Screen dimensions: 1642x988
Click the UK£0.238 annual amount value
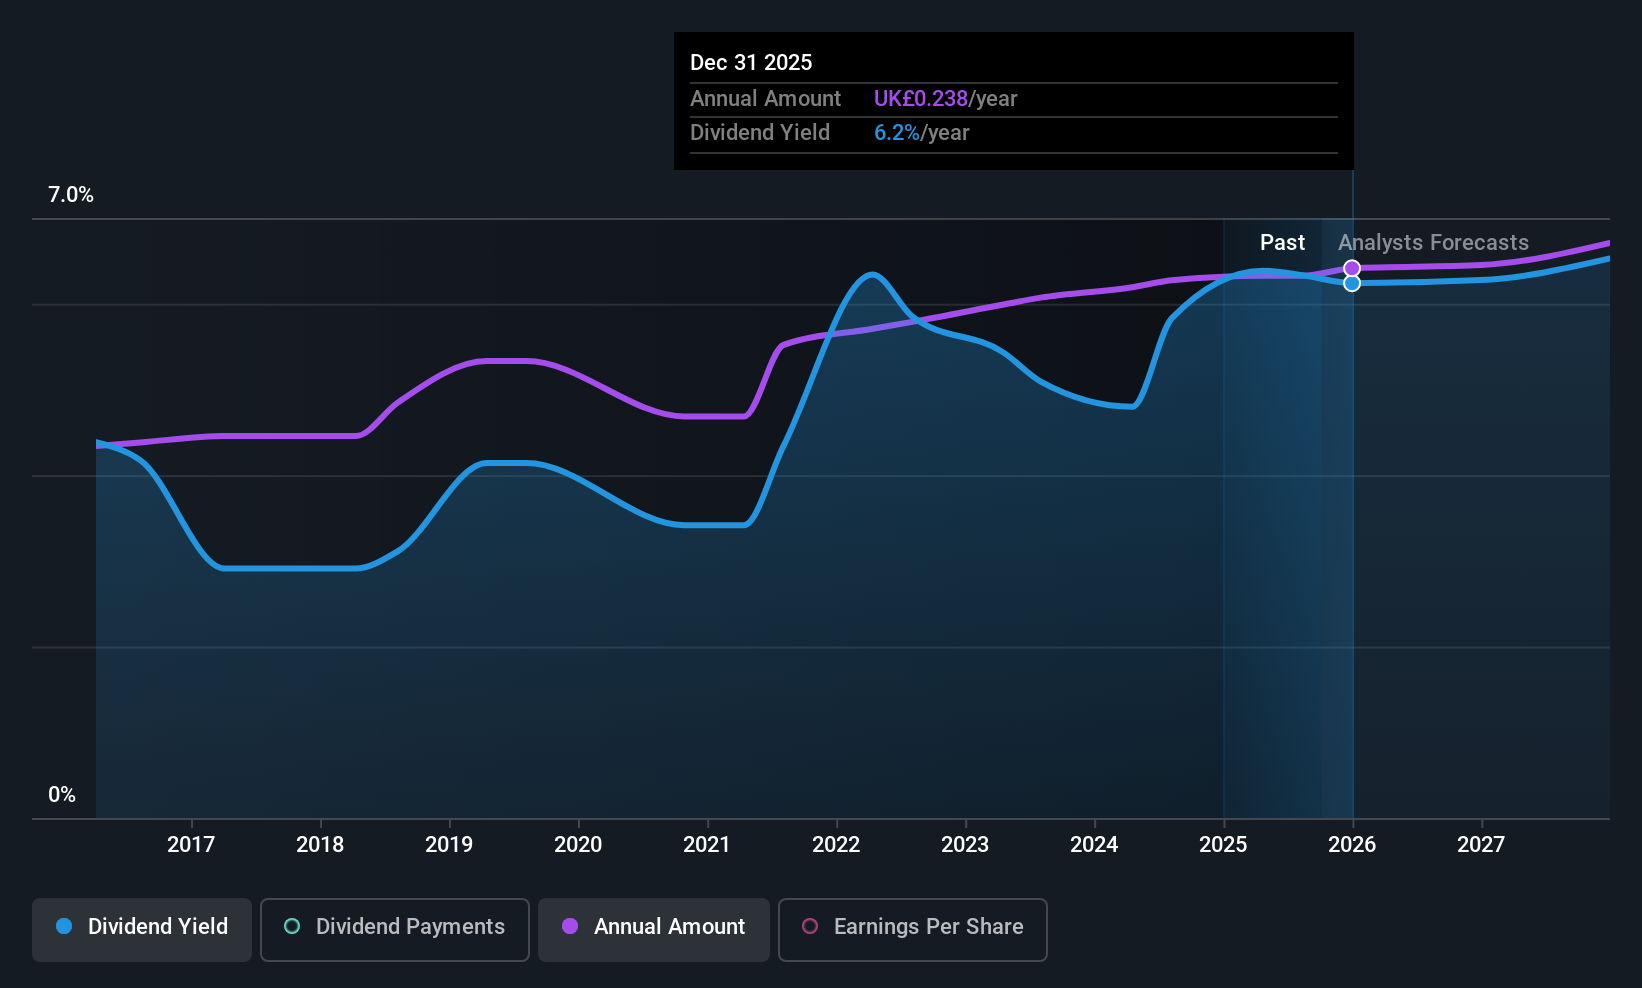point(921,99)
